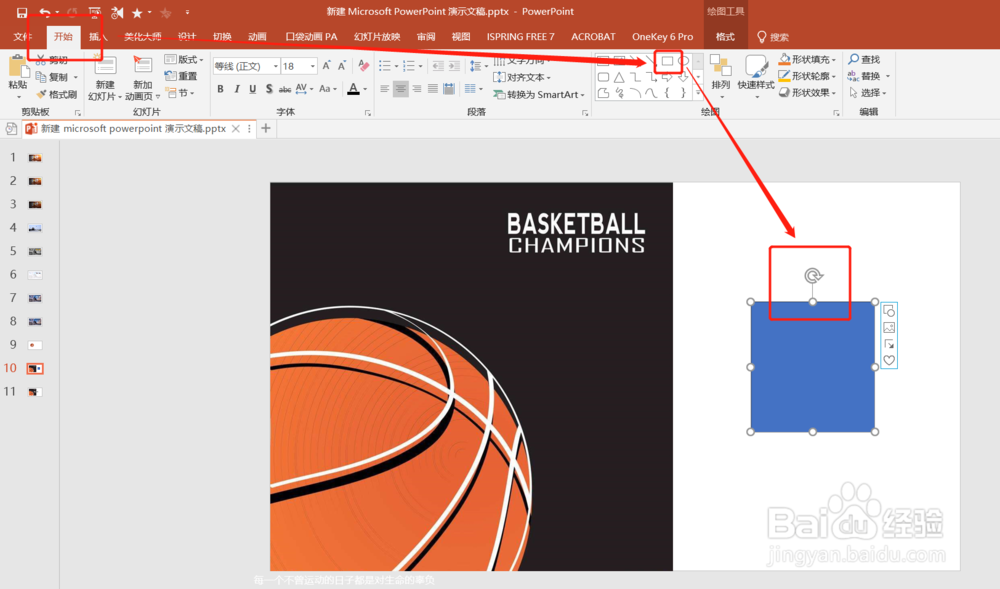Toggle center text alignment

tap(401, 89)
